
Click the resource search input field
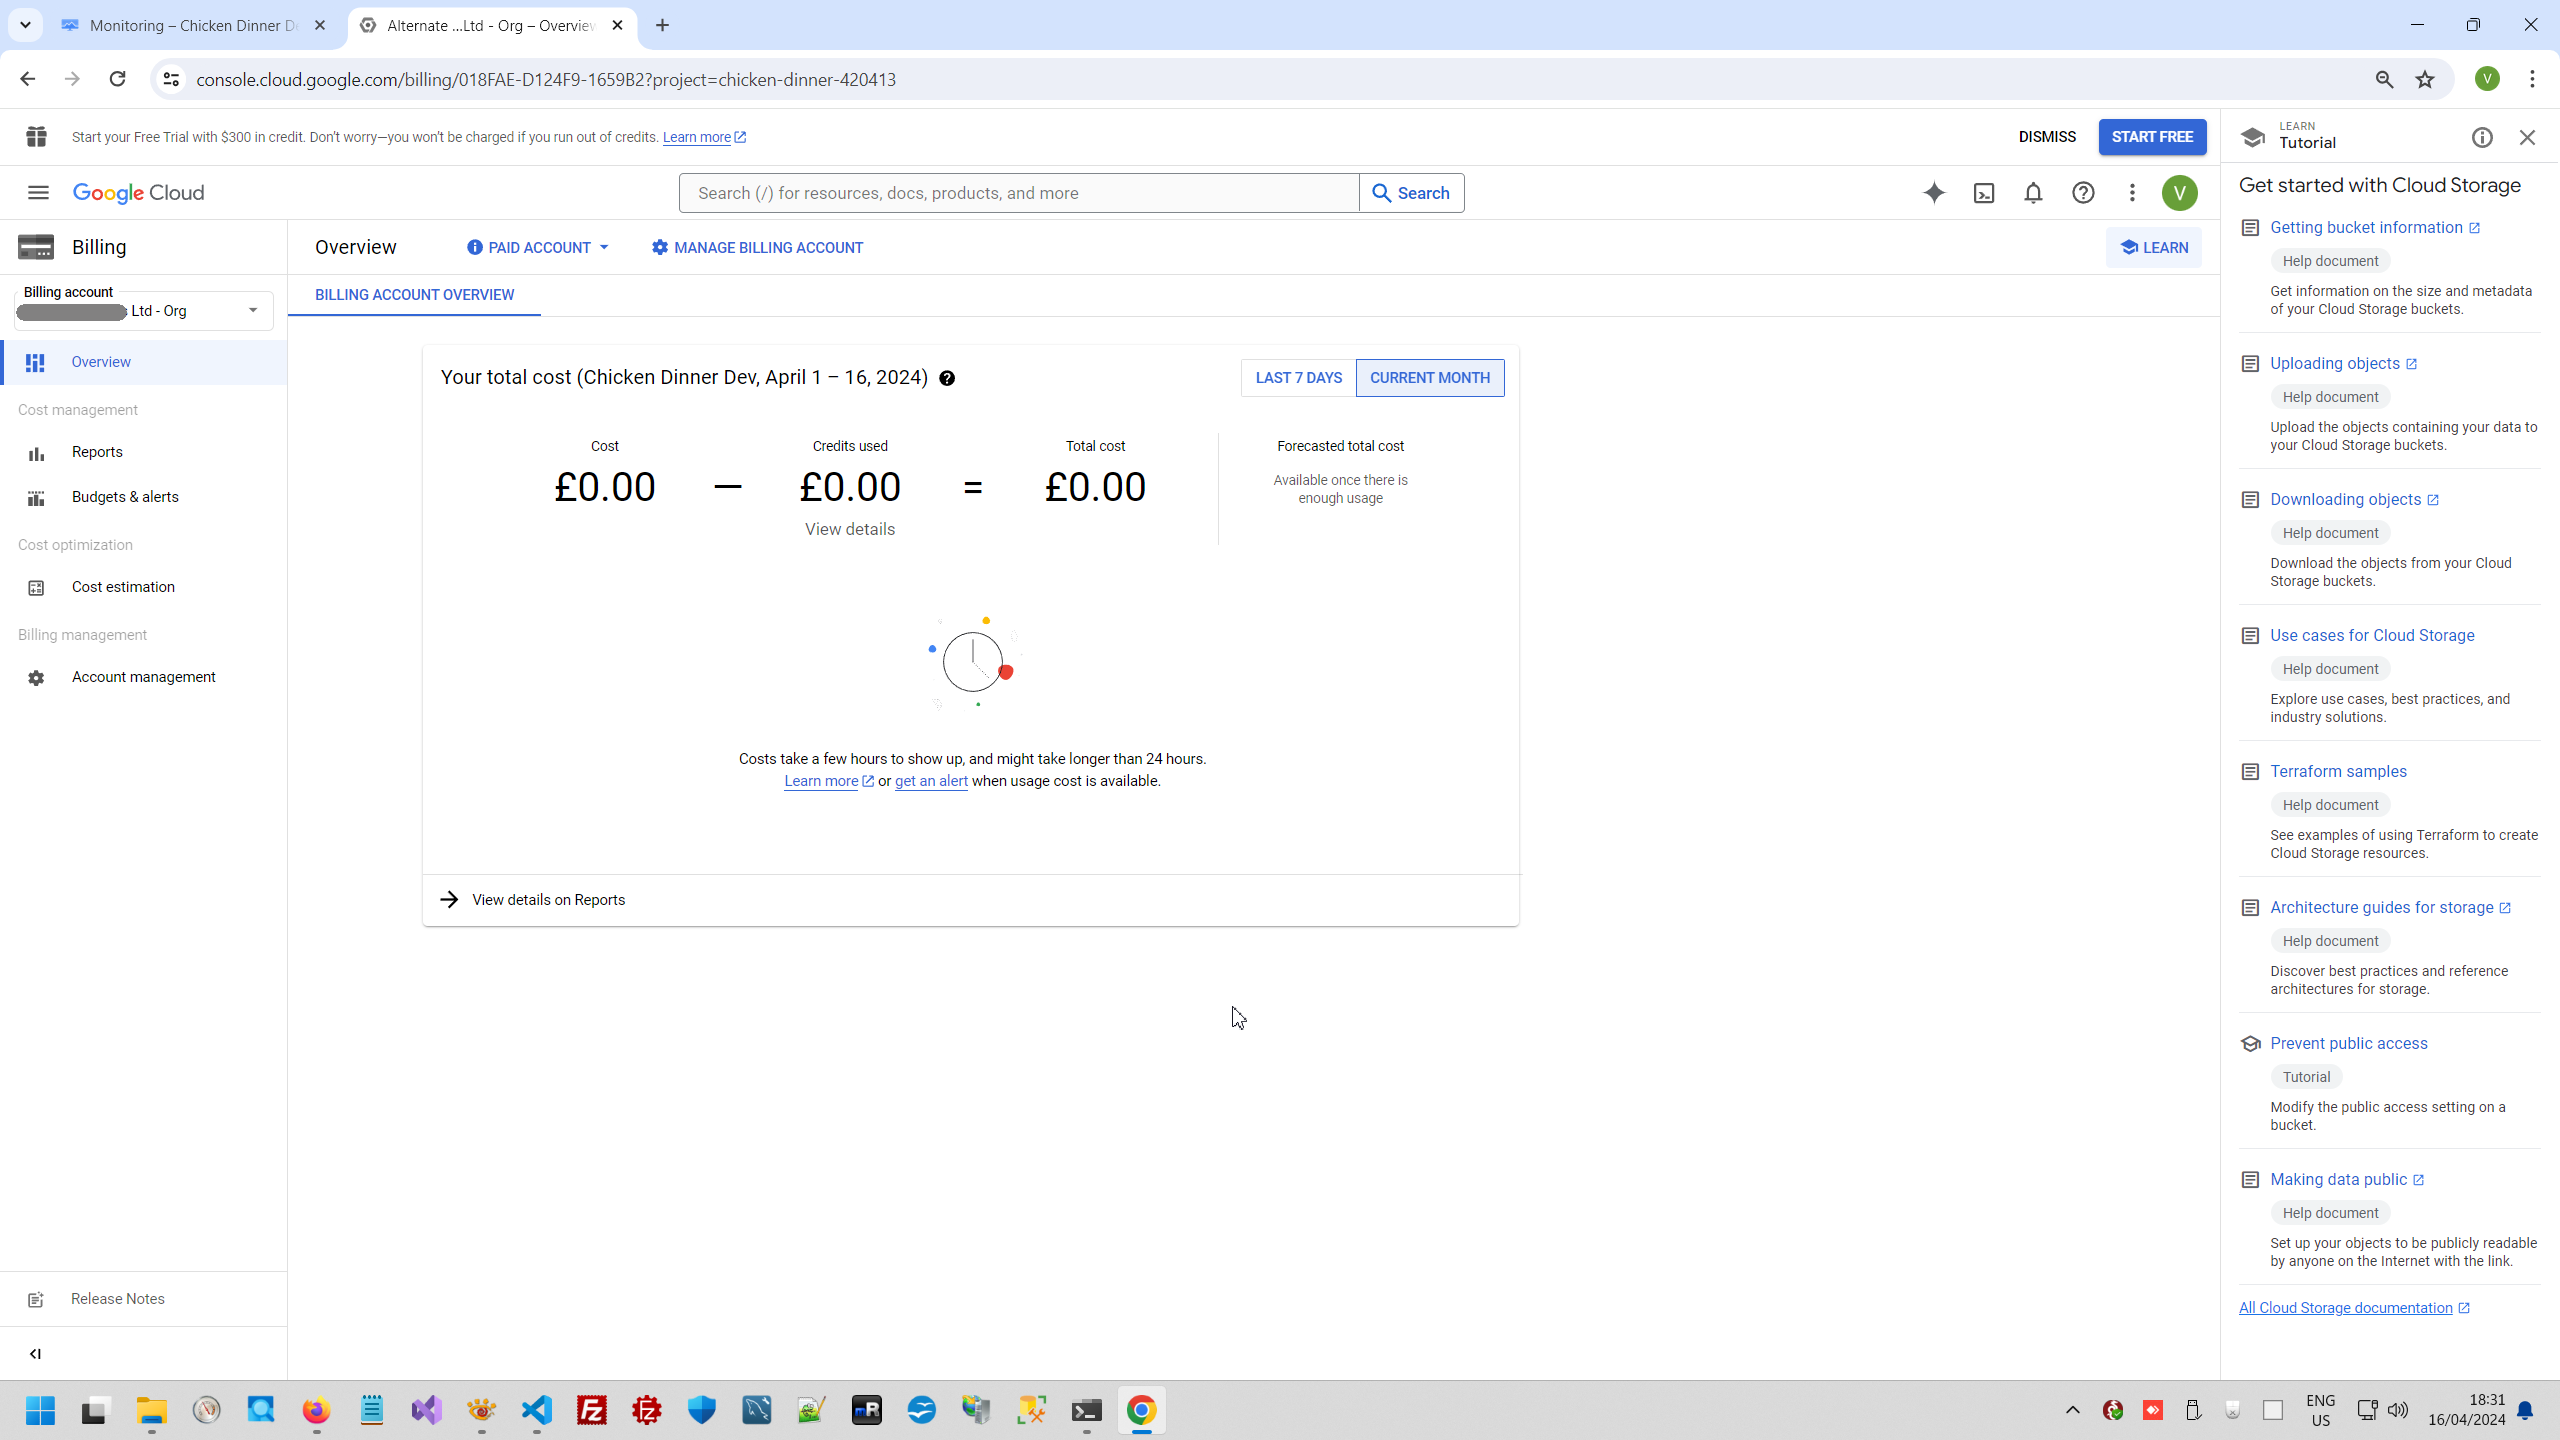coord(1018,193)
